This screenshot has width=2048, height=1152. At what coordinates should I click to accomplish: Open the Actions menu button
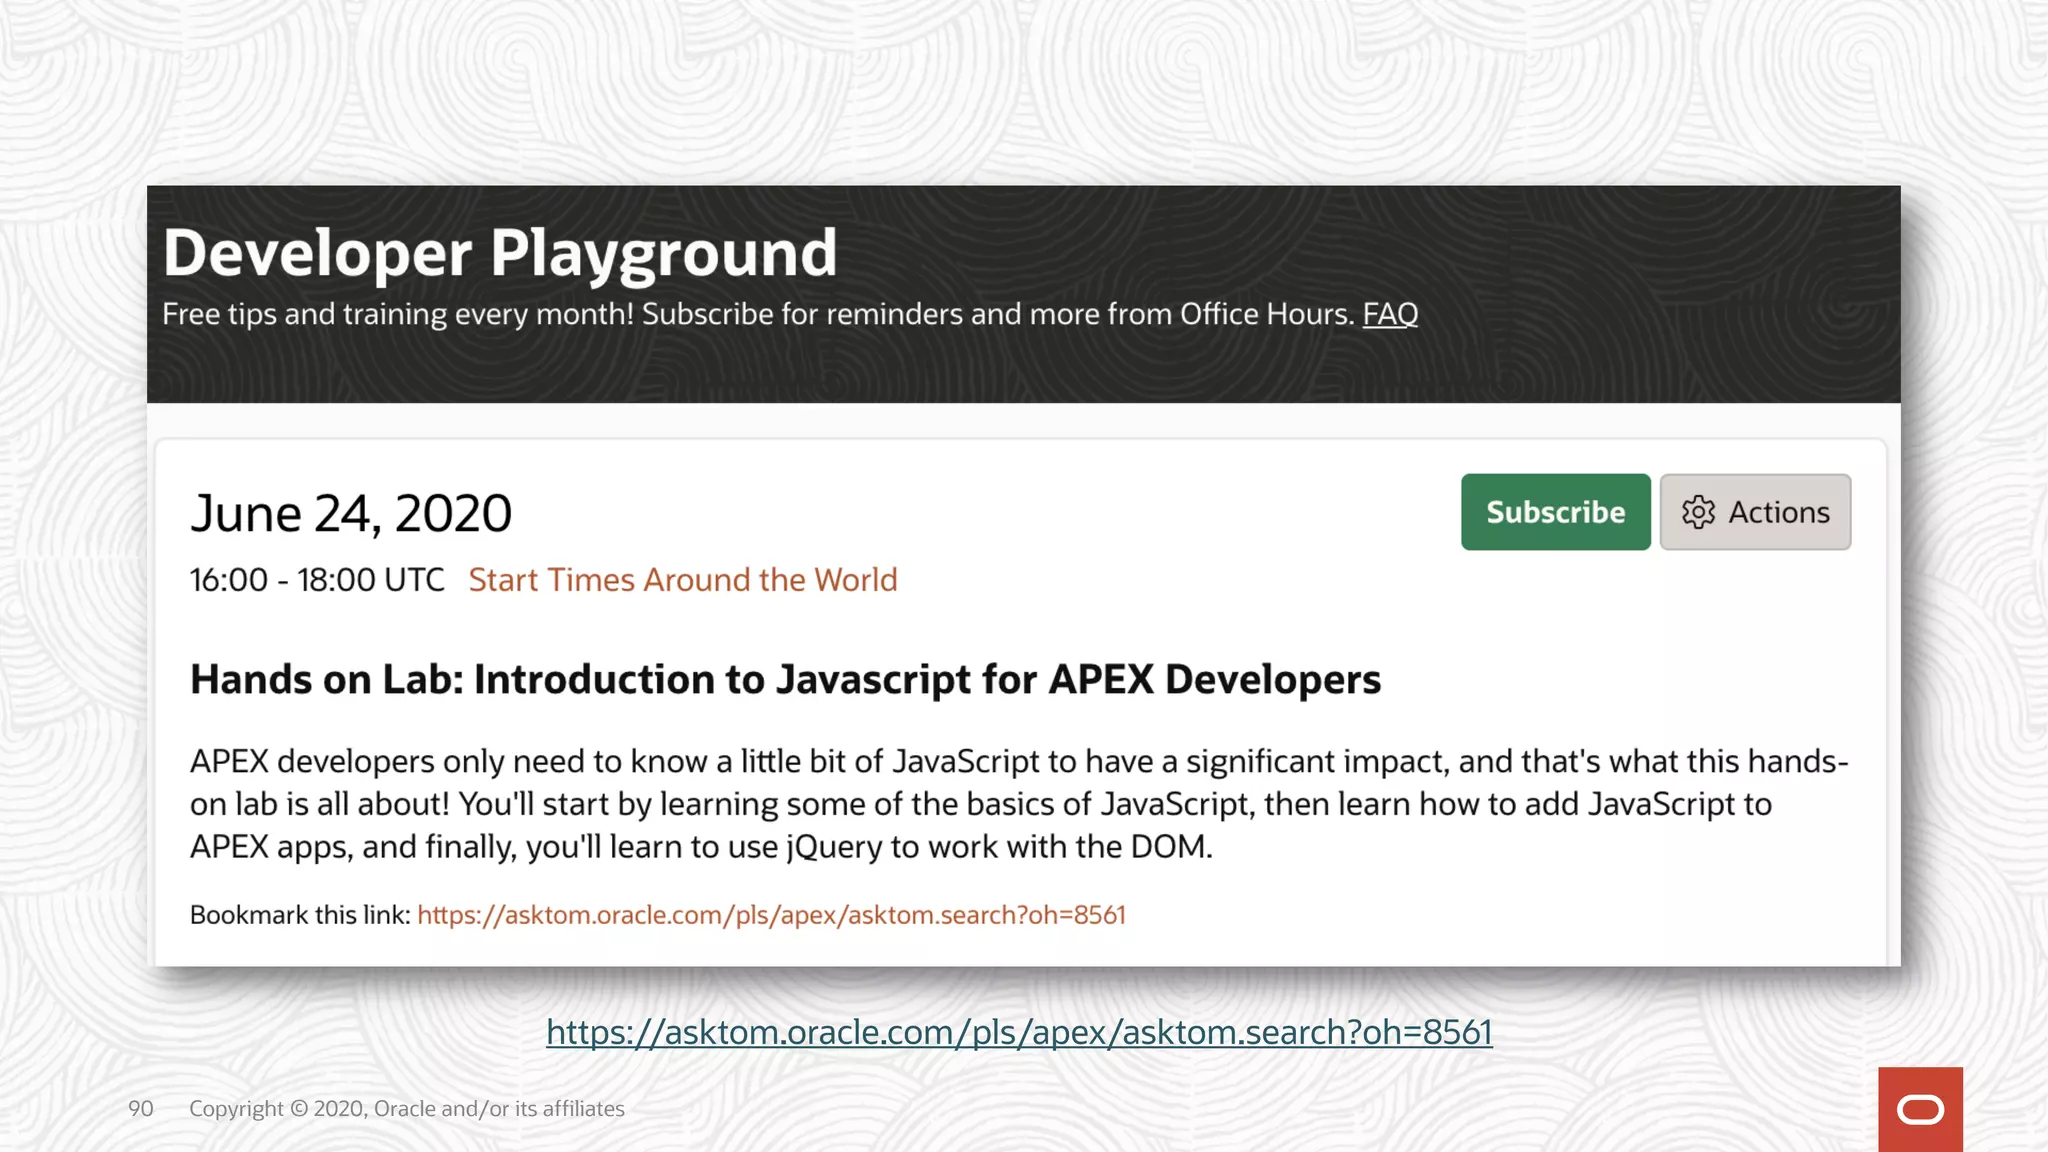(x=1755, y=512)
